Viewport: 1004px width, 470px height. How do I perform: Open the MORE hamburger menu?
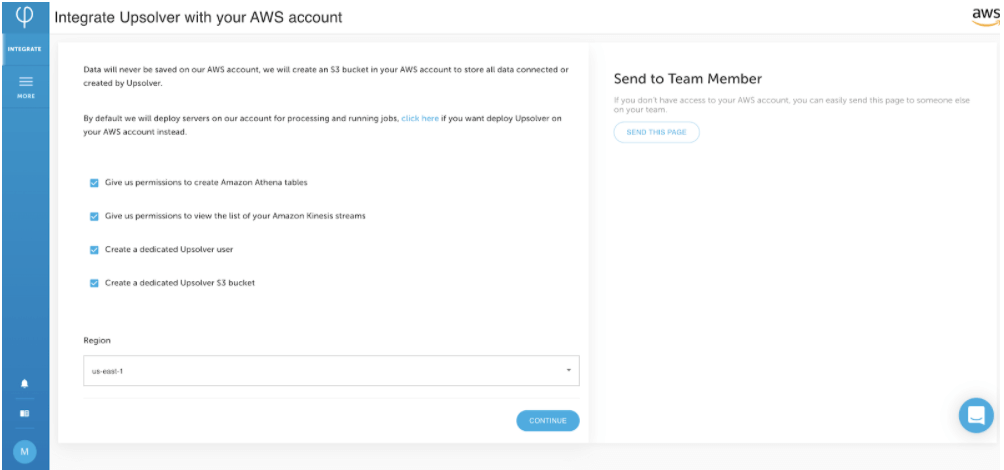click(x=25, y=86)
